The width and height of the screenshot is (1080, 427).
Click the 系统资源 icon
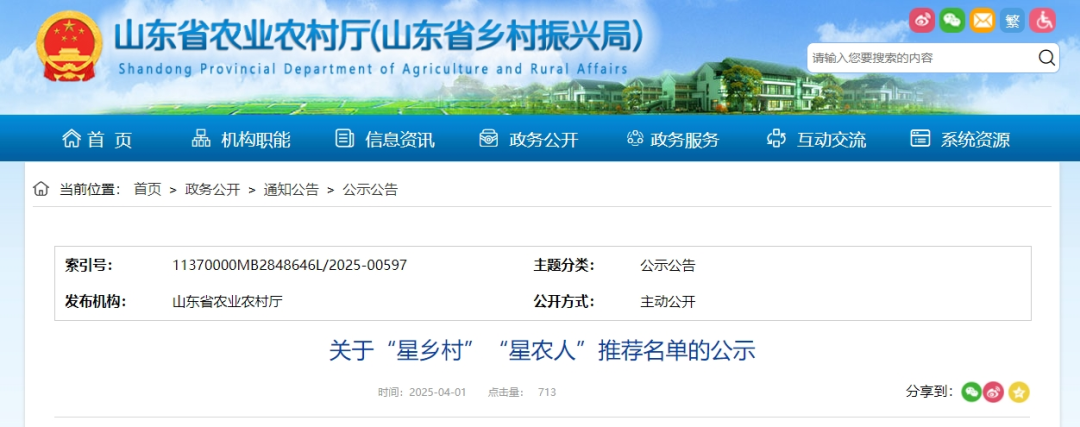(920, 138)
